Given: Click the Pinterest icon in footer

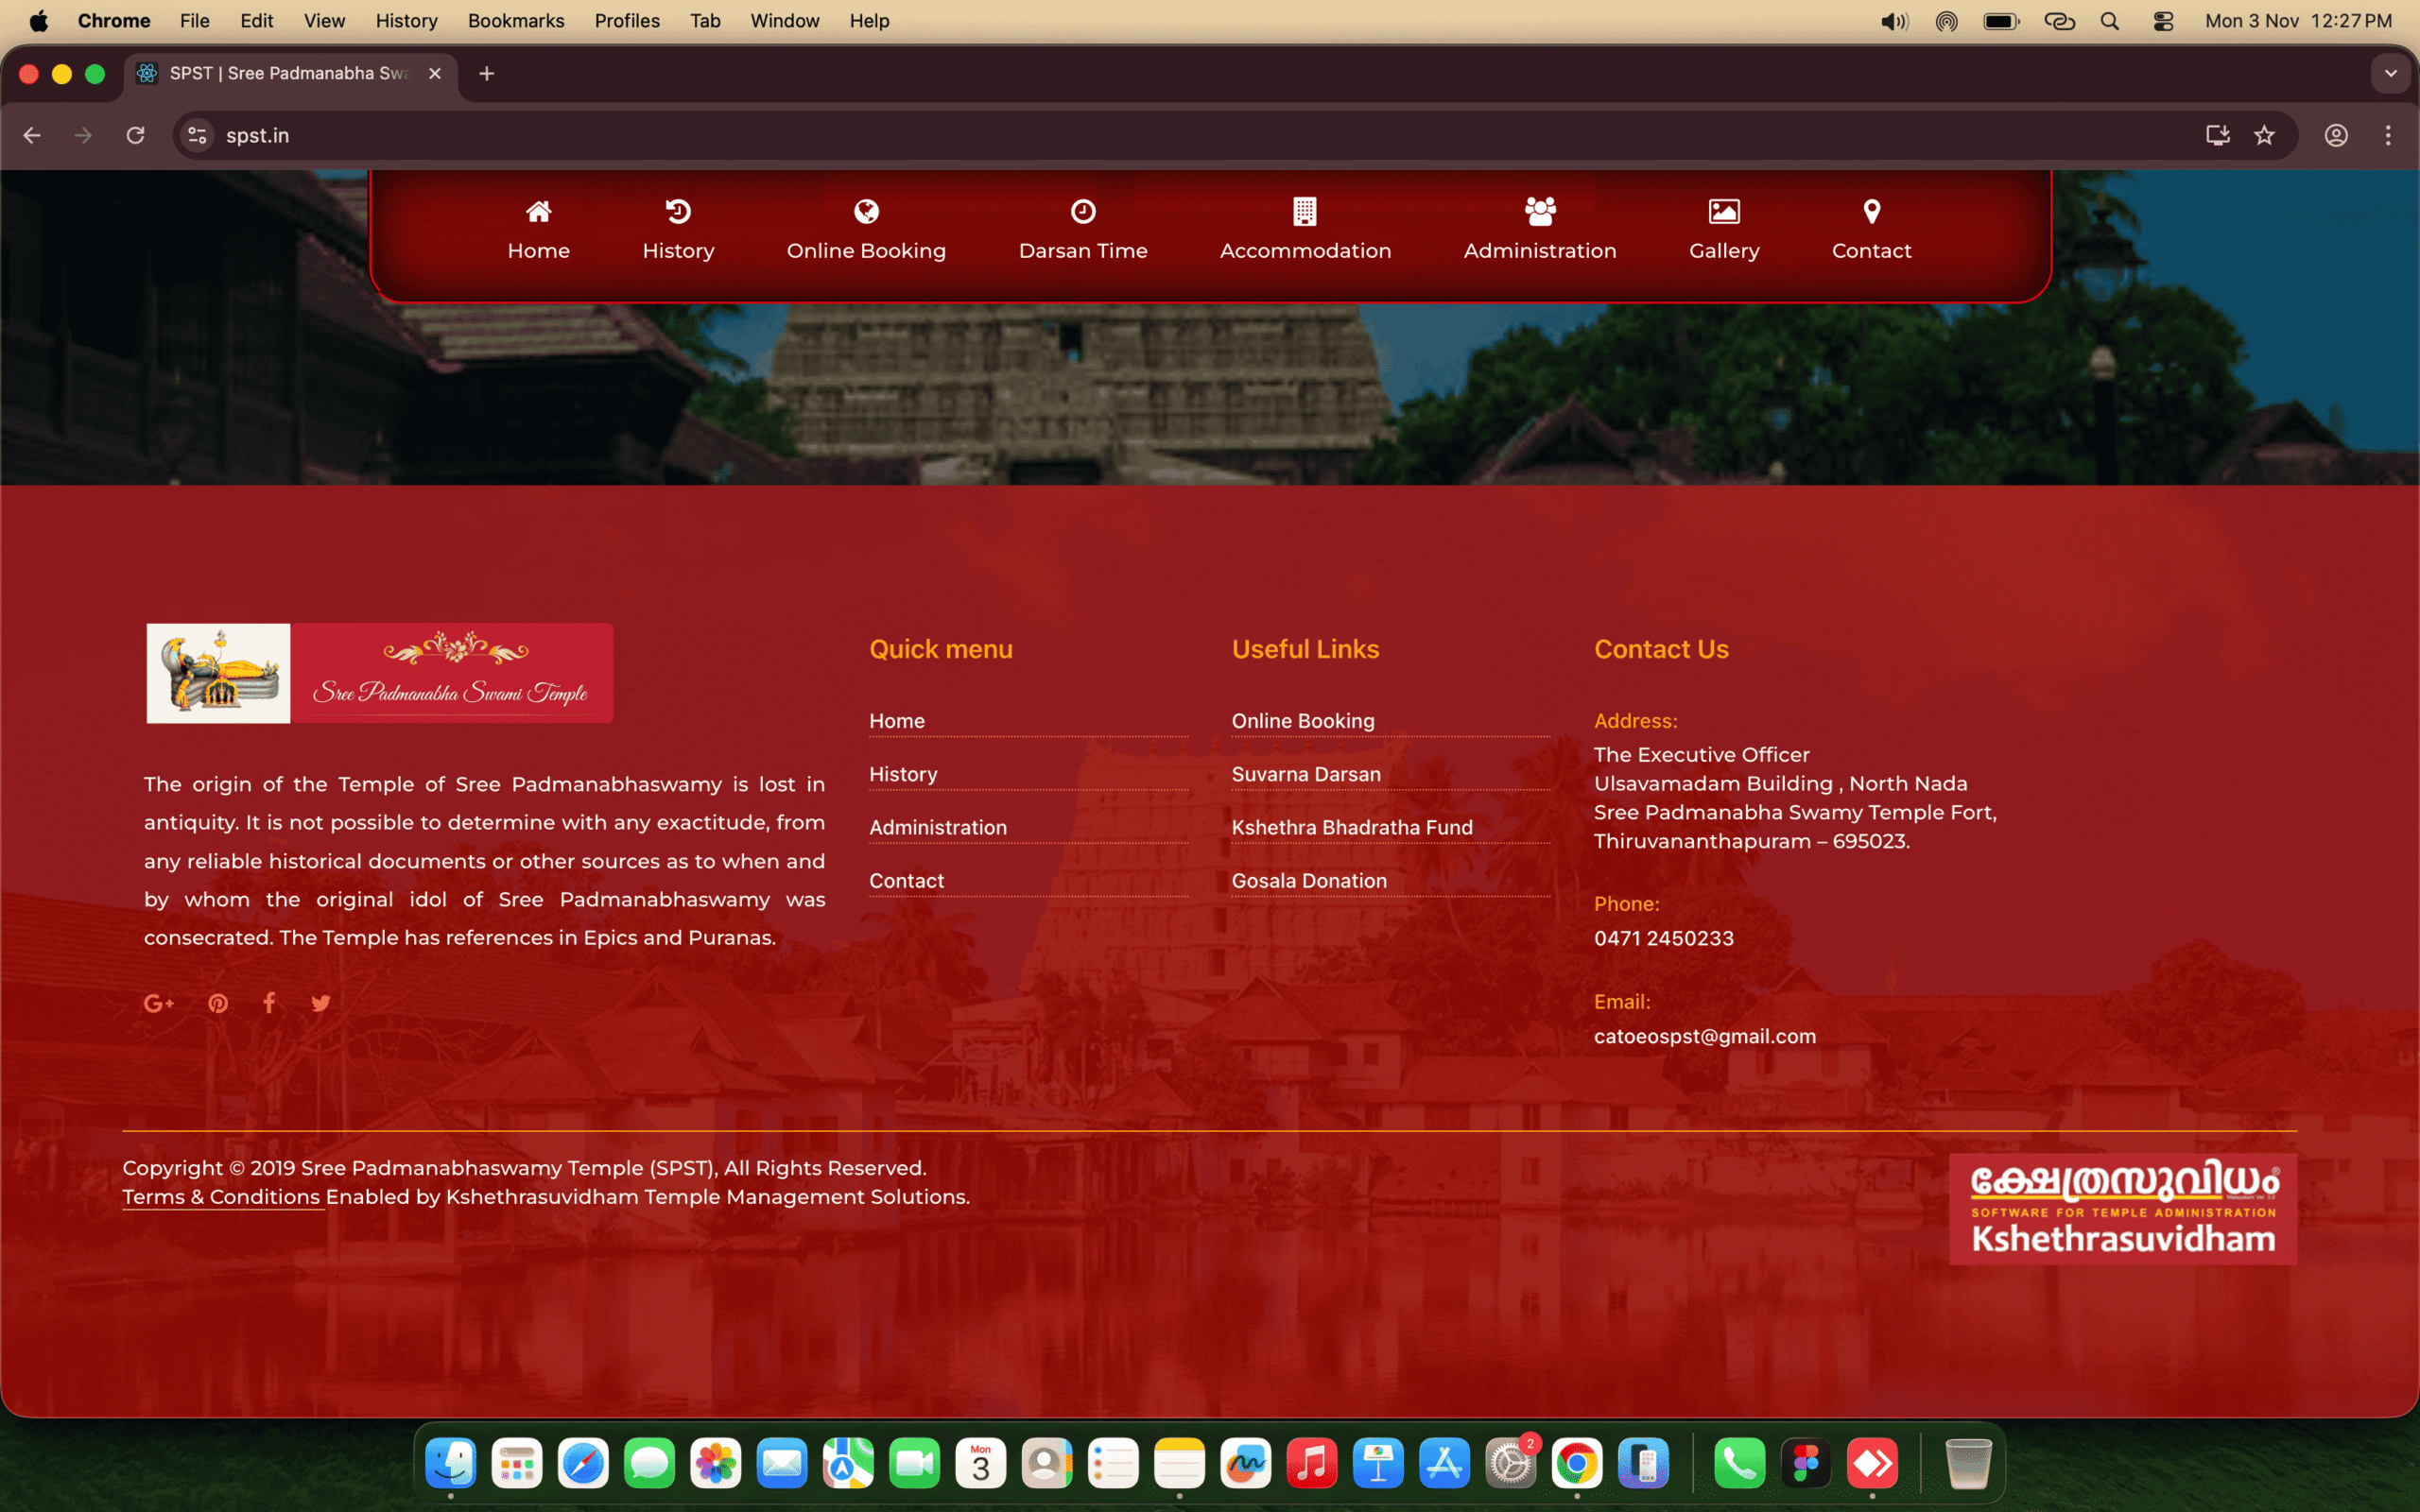Looking at the screenshot, I should (218, 1003).
